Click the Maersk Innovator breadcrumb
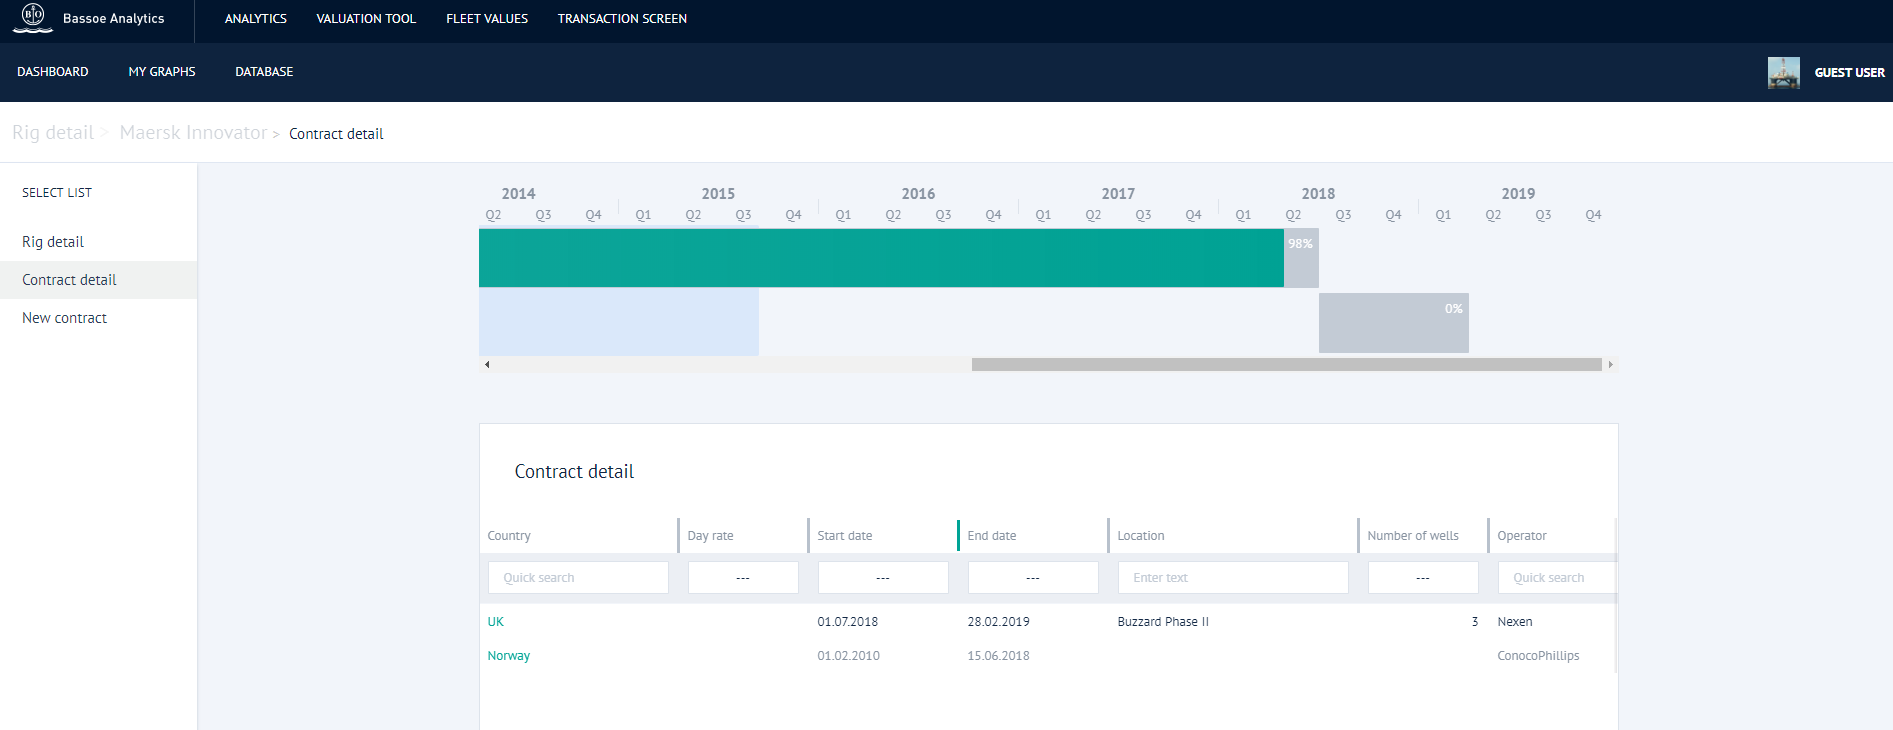1893x730 pixels. 193,133
